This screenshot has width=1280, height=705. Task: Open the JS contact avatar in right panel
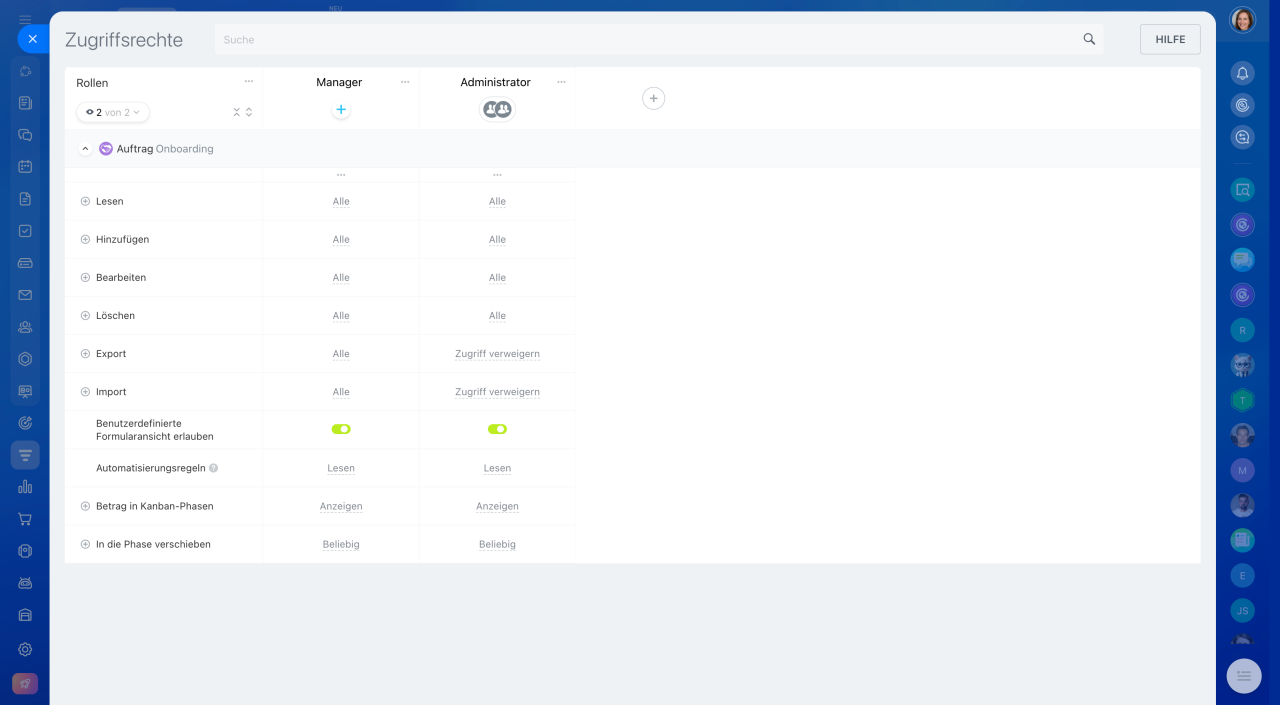tap(1242, 610)
